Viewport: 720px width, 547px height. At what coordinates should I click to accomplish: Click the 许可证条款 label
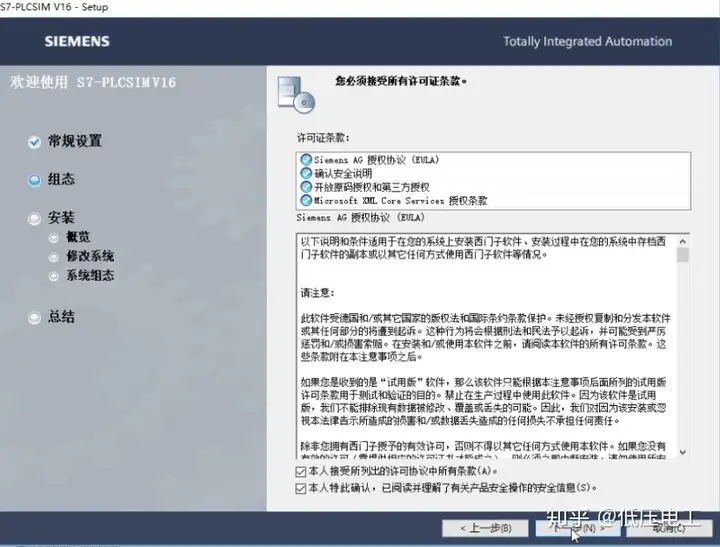323,137
